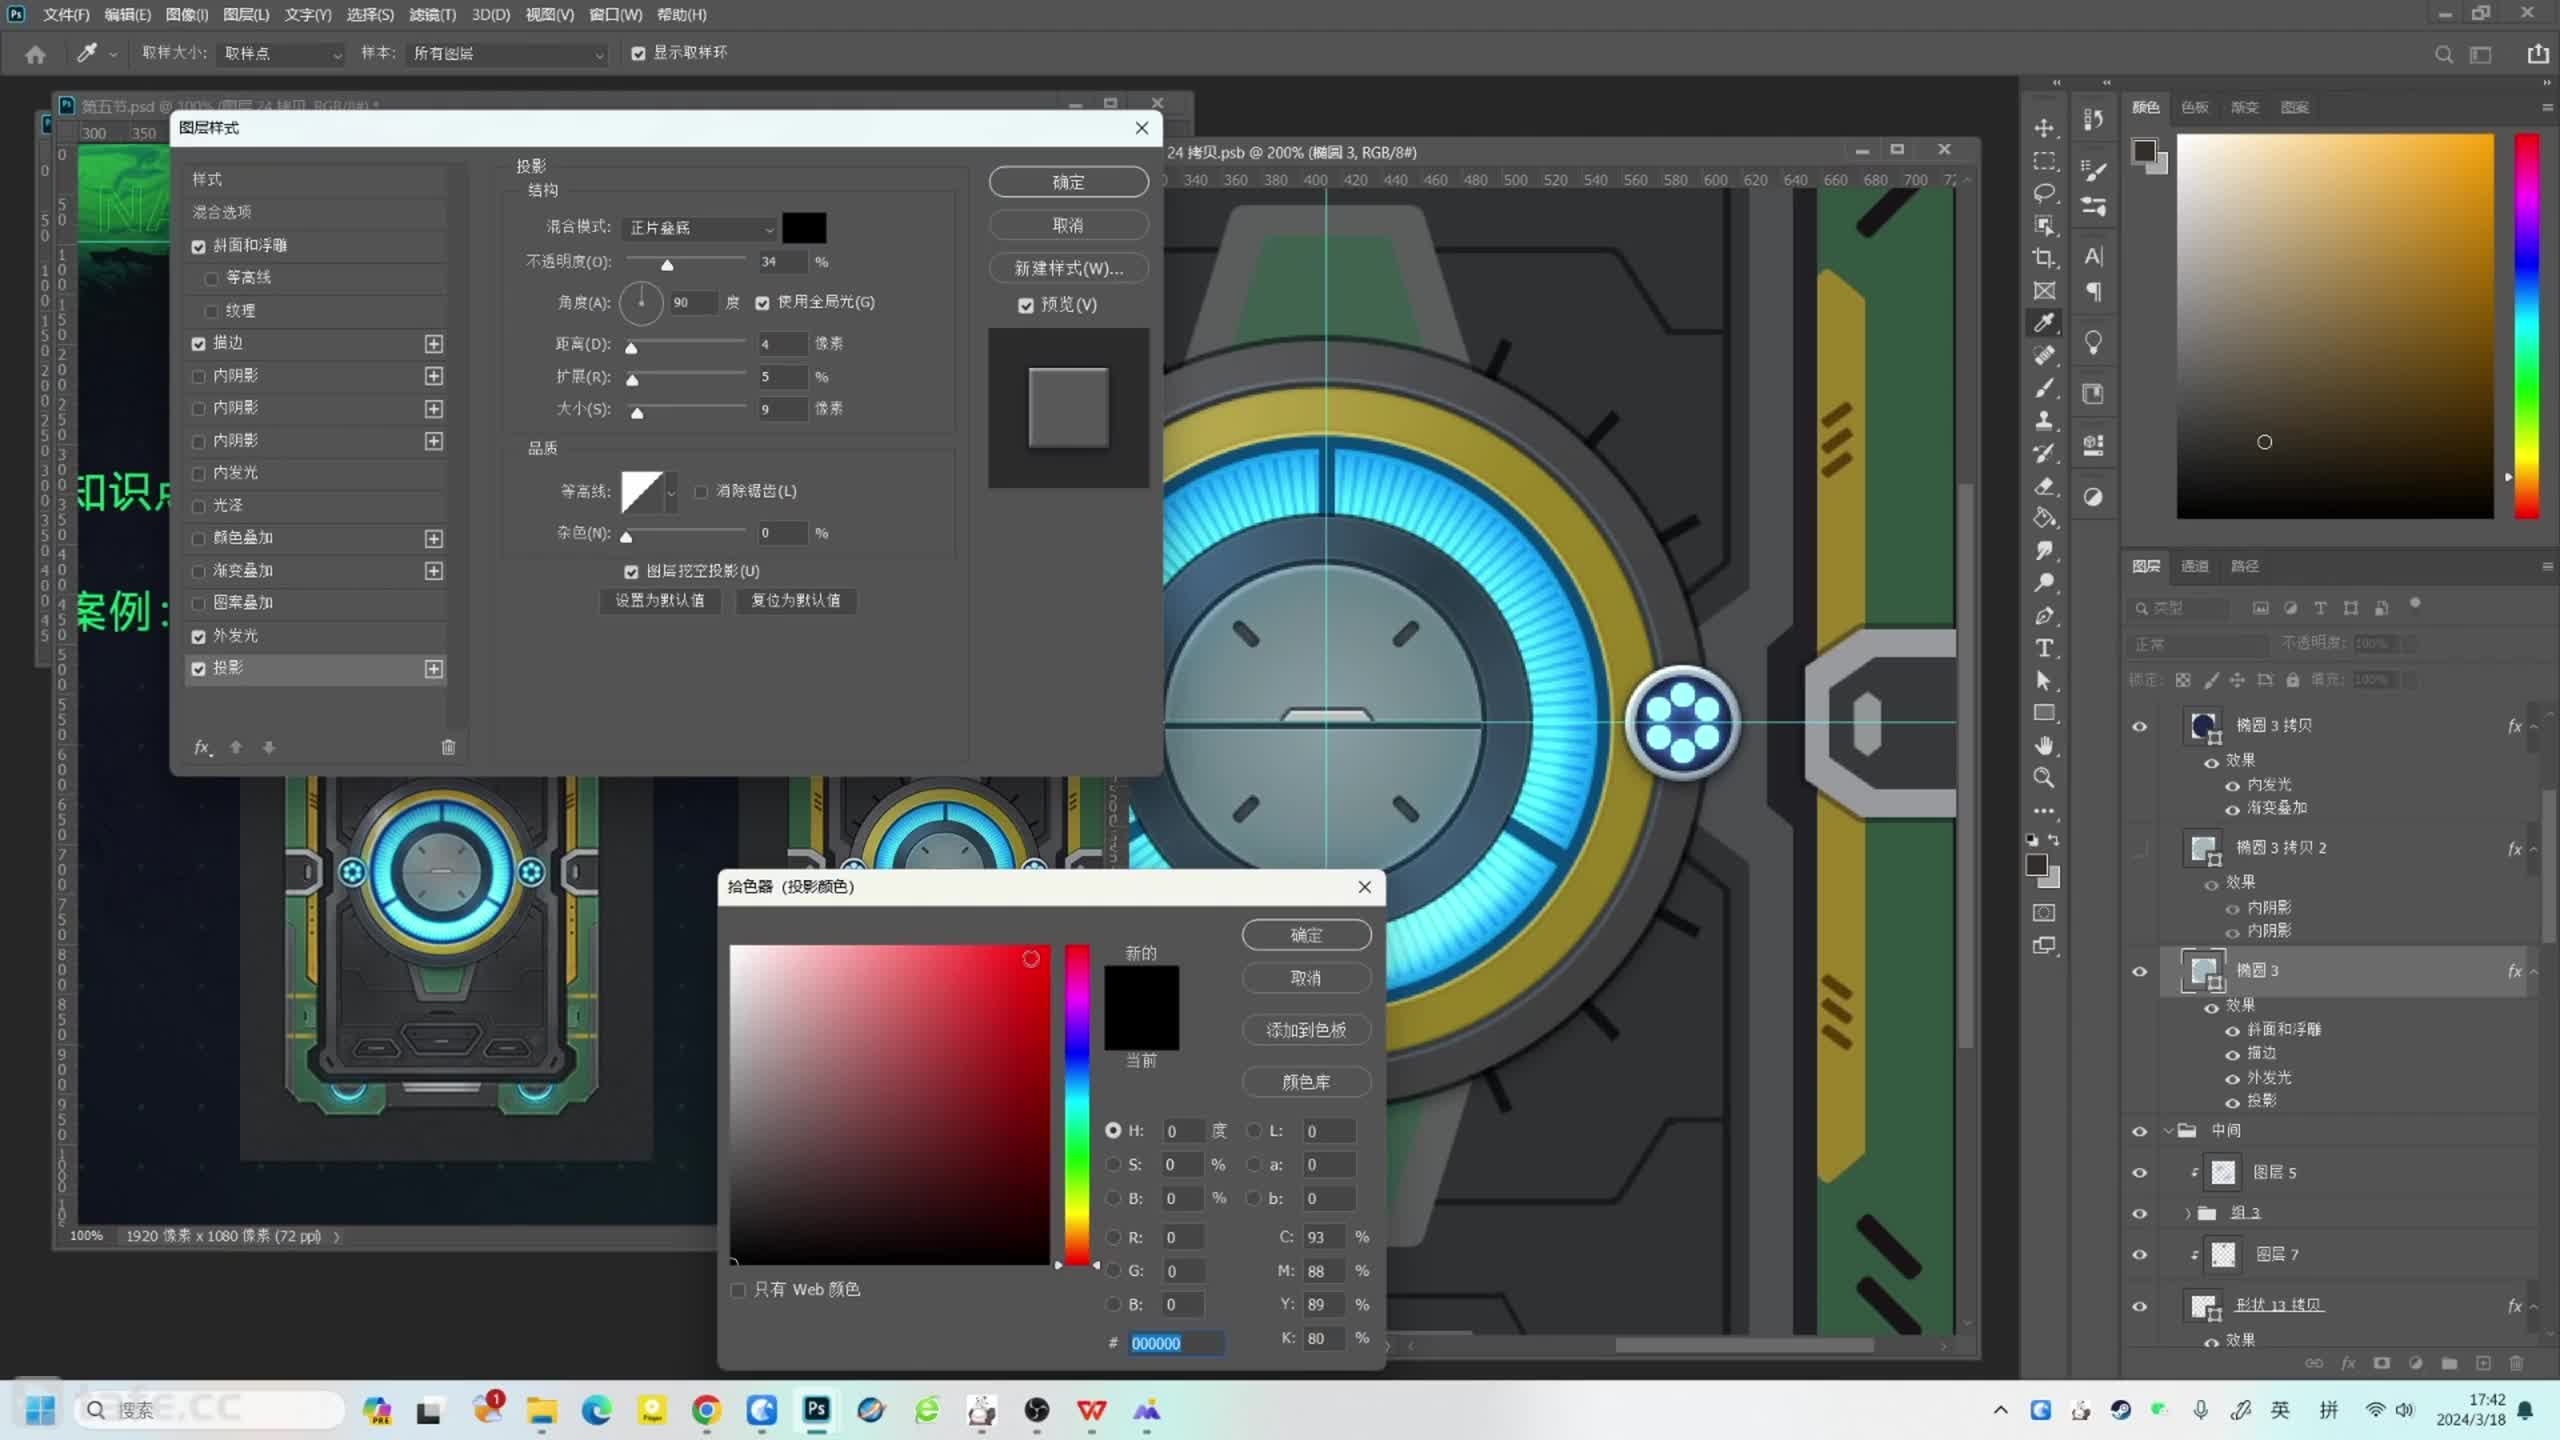Select the Zoom tool in the toolbar

[x=2044, y=778]
